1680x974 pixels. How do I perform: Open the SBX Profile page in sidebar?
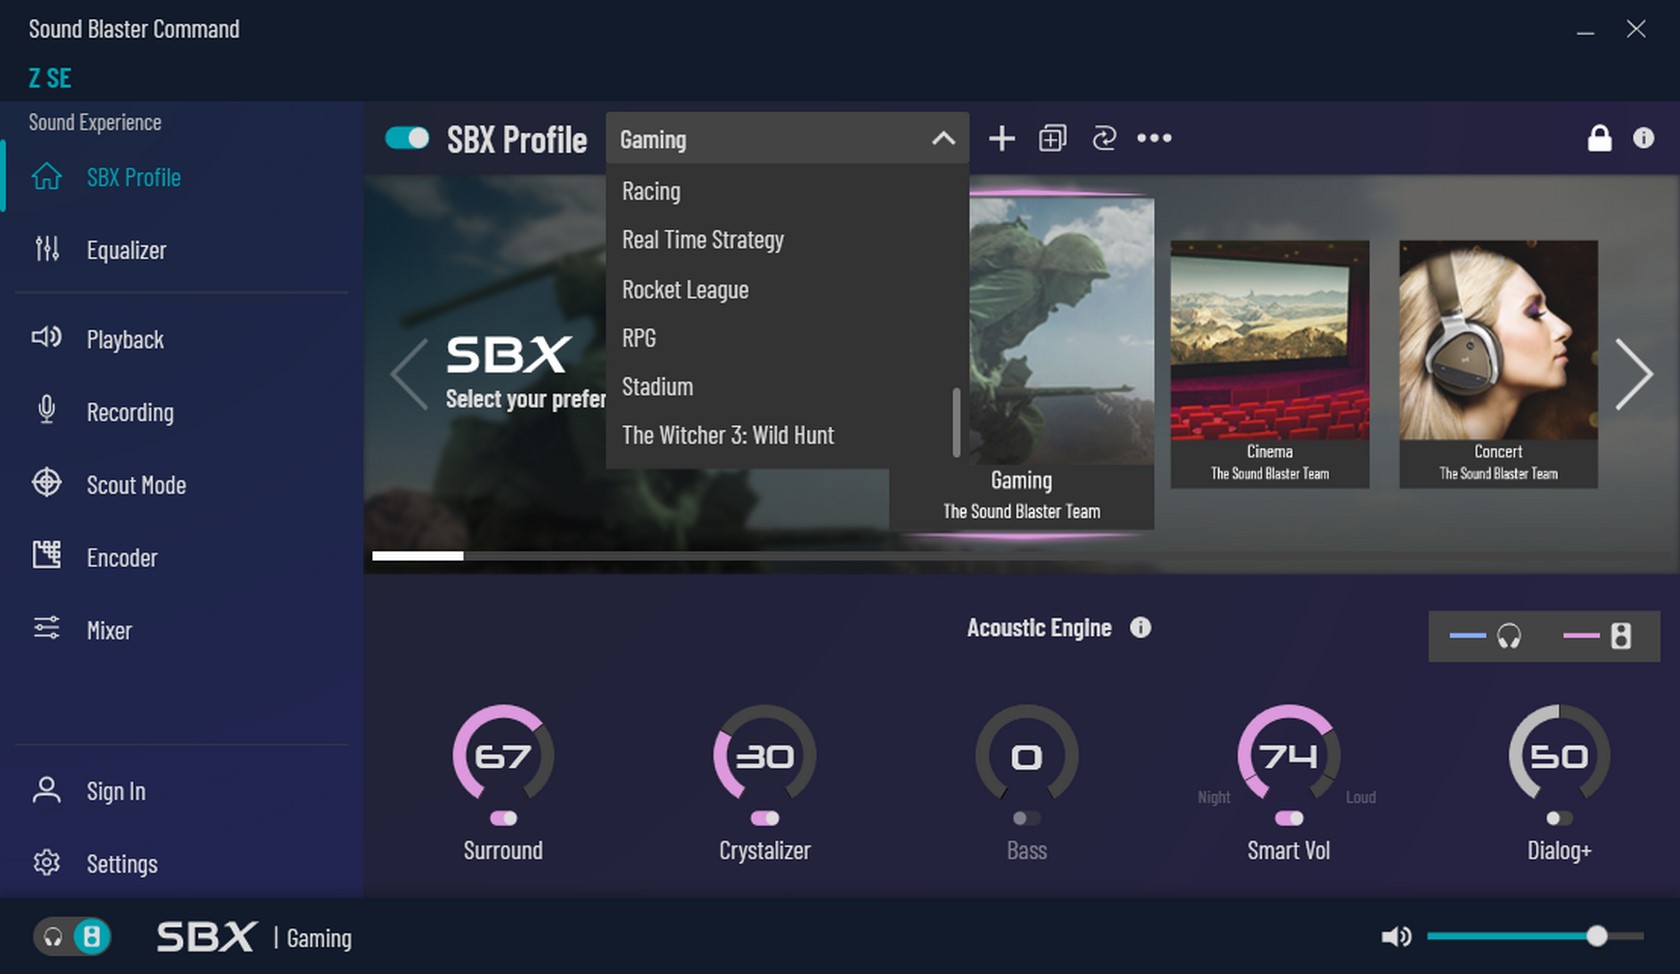(180, 177)
